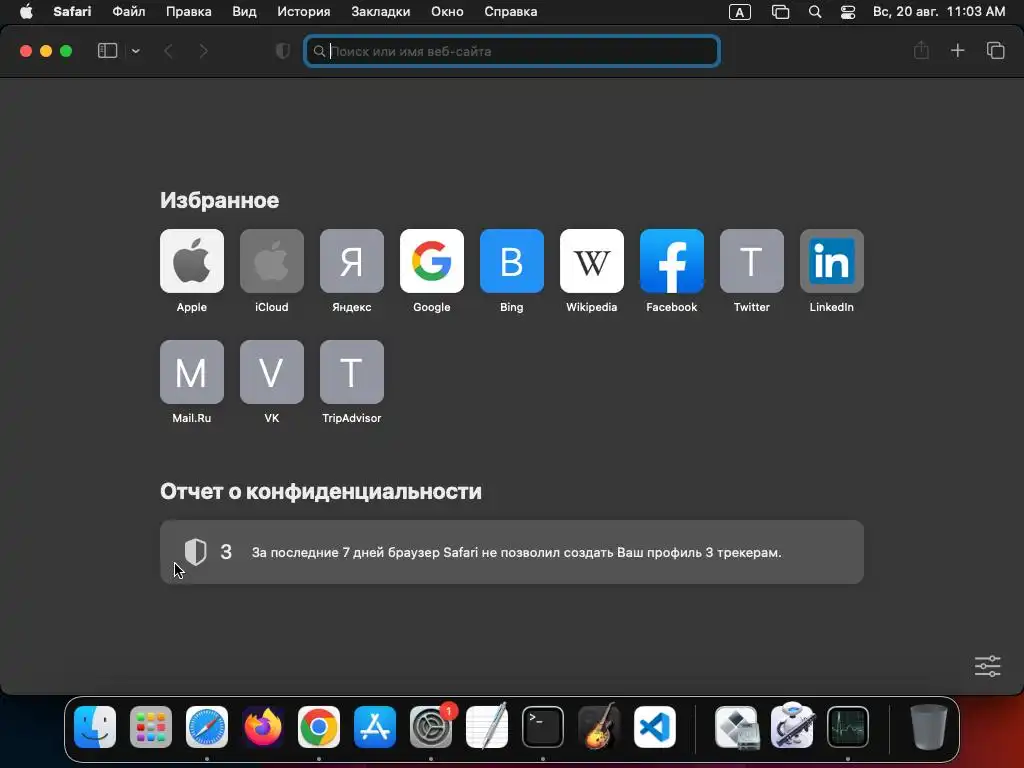
Task: Open start page customization settings
Action: (x=987, y=666)
